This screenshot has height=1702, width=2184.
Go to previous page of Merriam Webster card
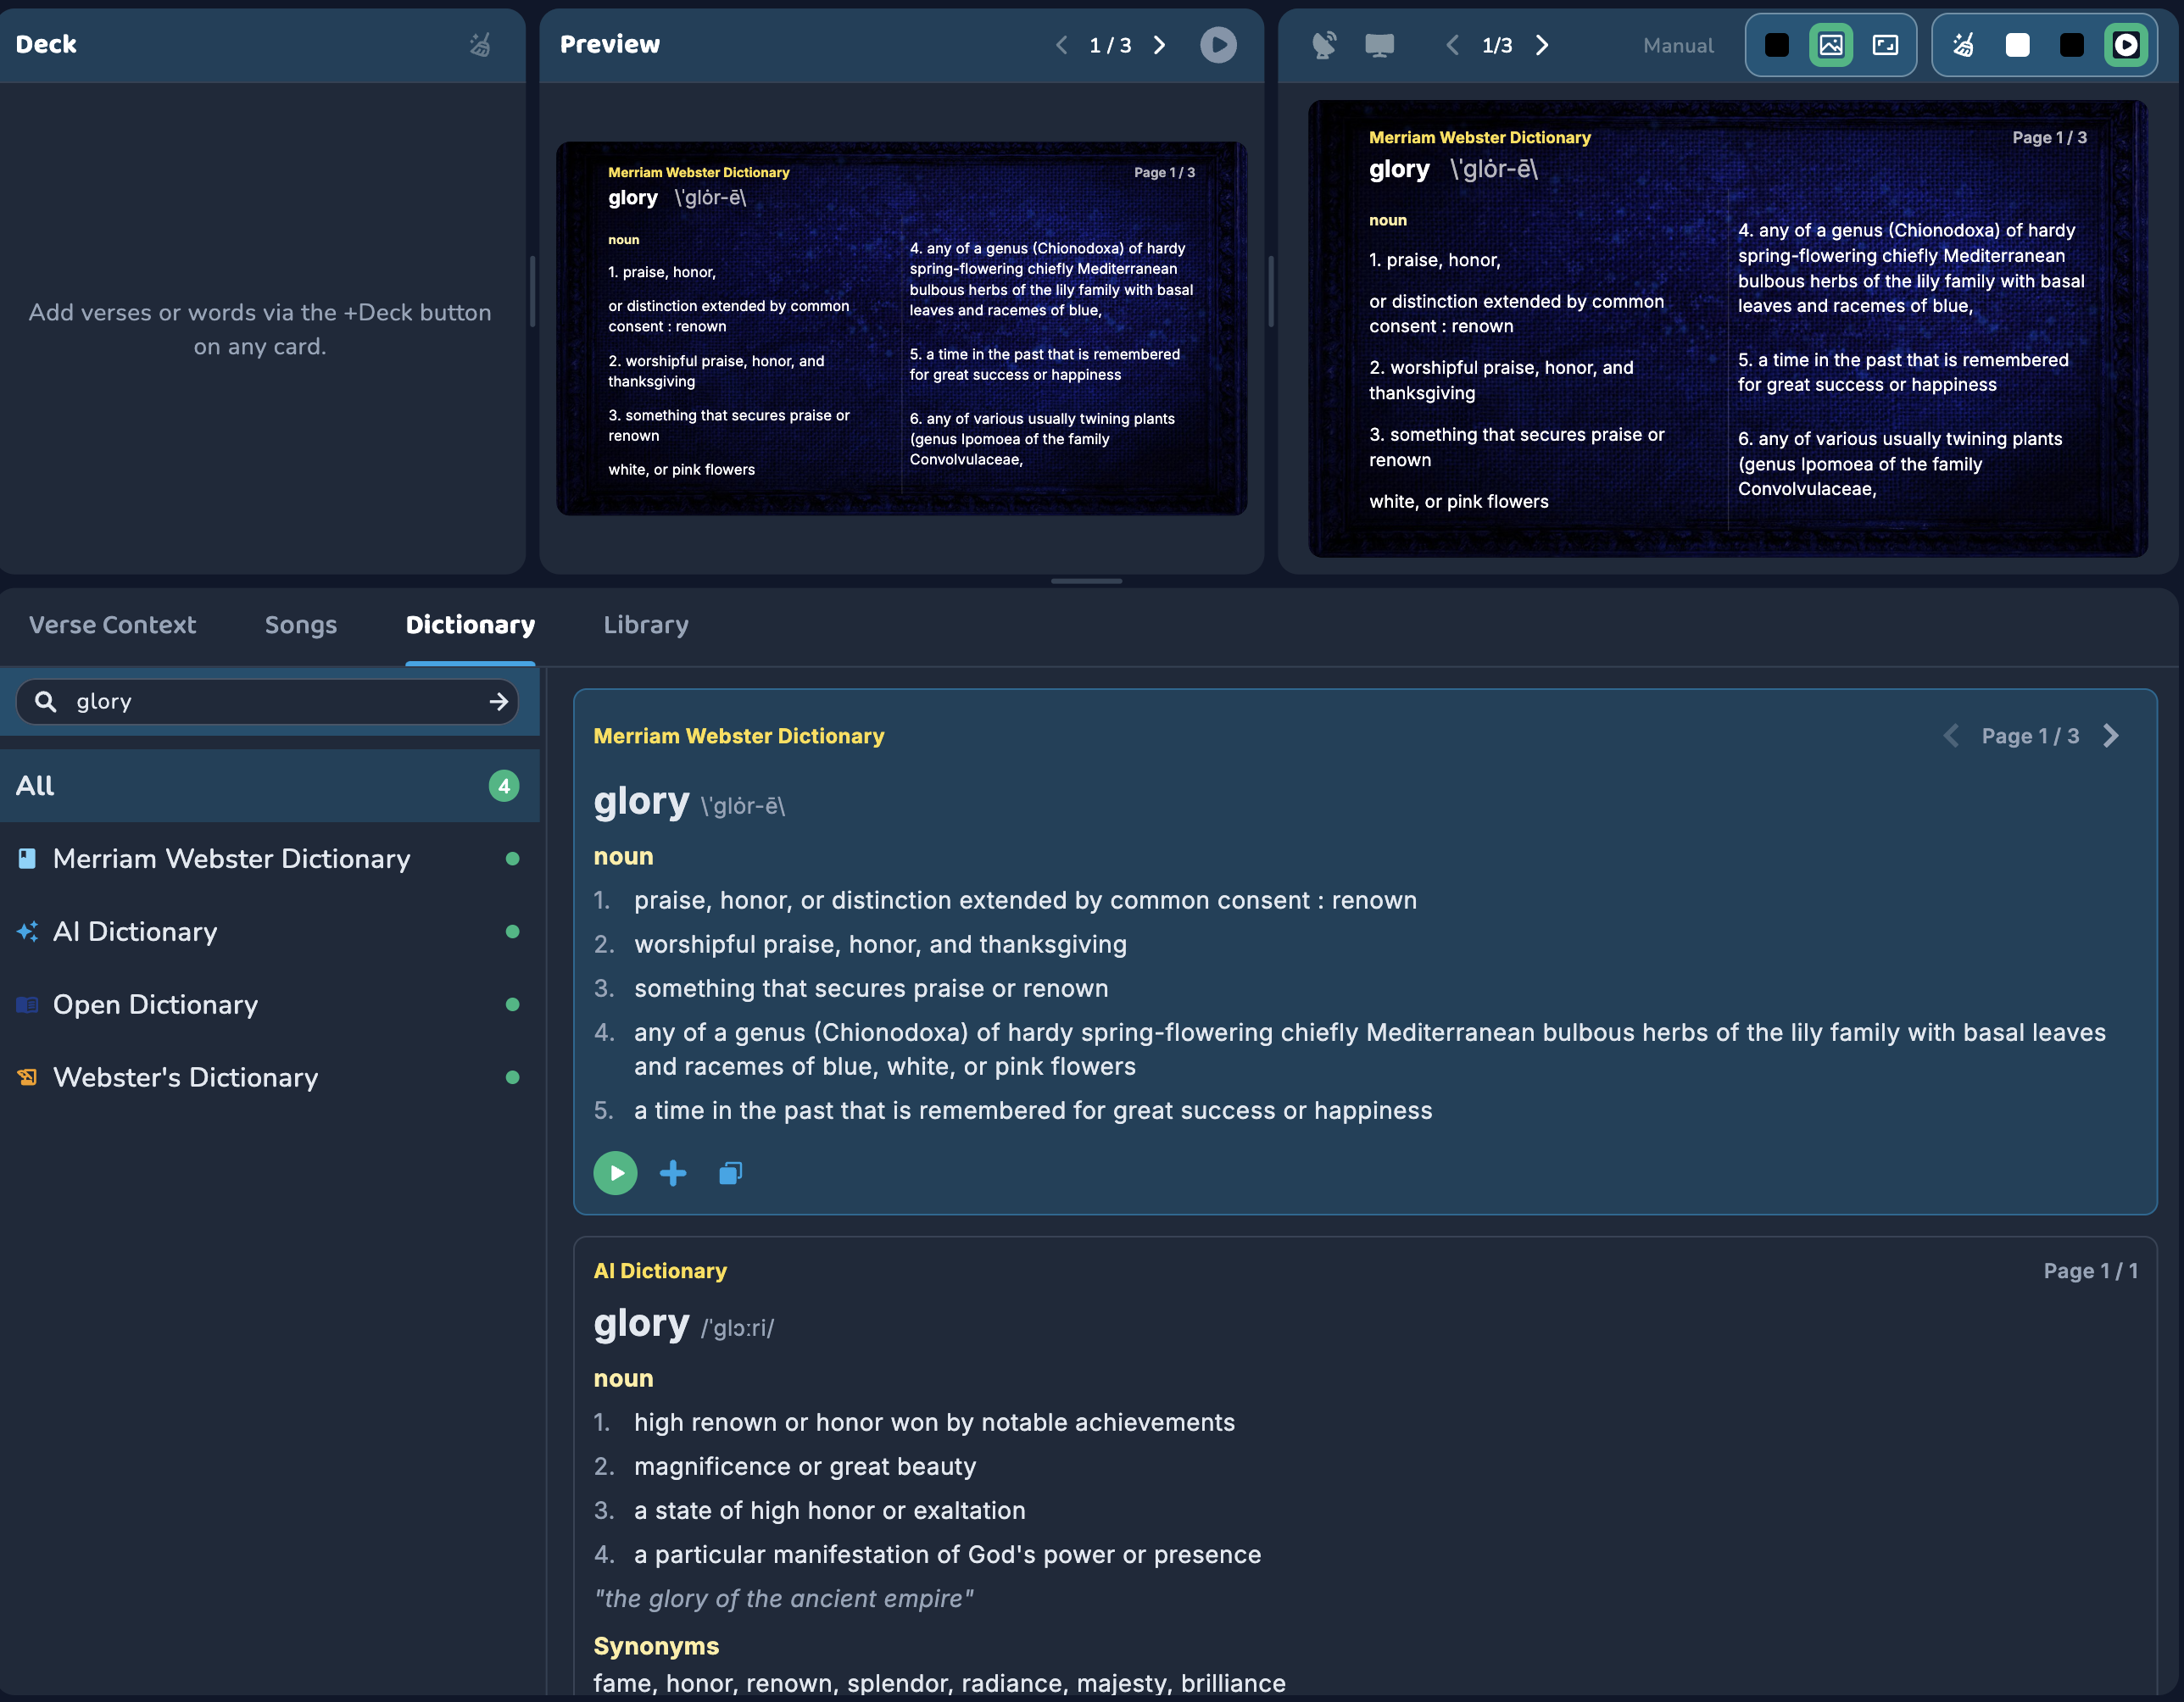[x=1951, y=736]
